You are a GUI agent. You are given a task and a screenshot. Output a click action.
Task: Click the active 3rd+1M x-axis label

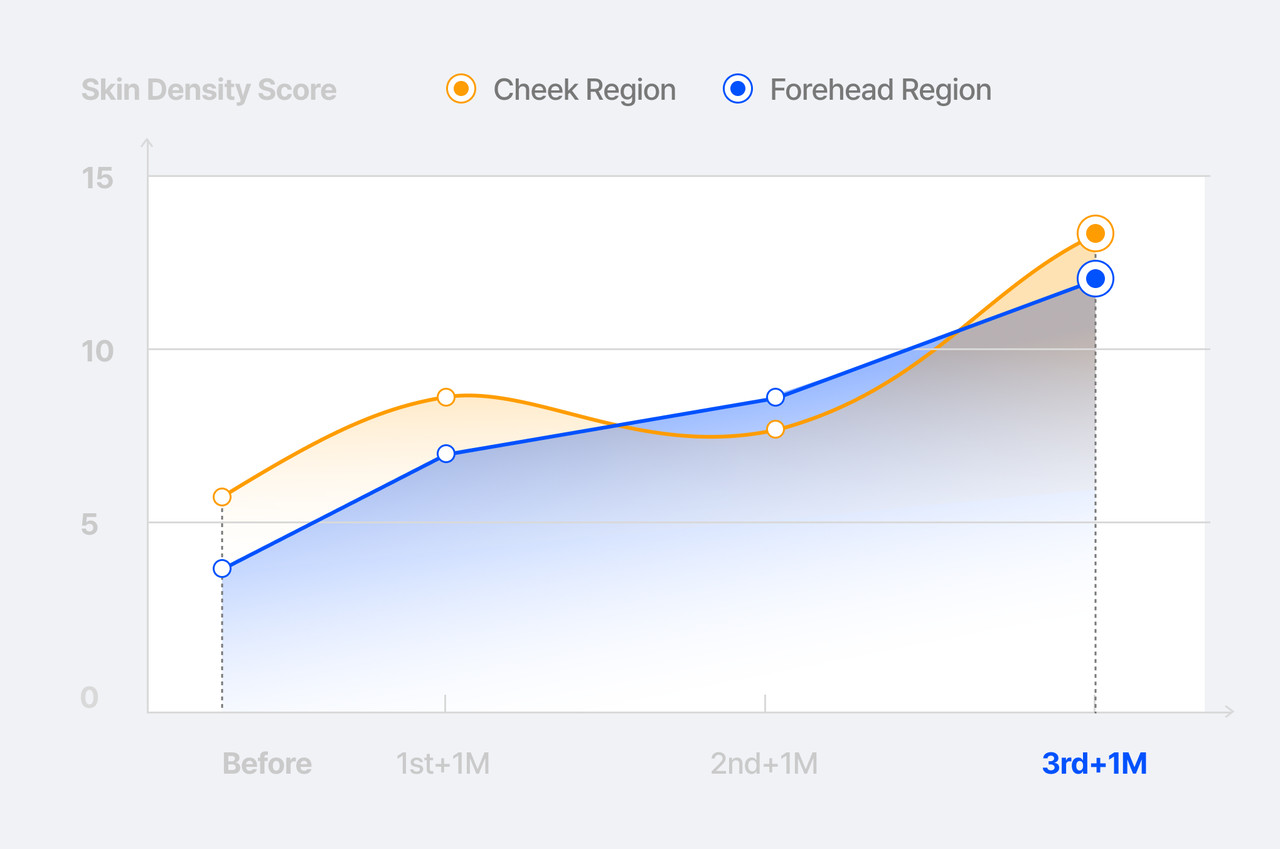(x=1094, y=764)
